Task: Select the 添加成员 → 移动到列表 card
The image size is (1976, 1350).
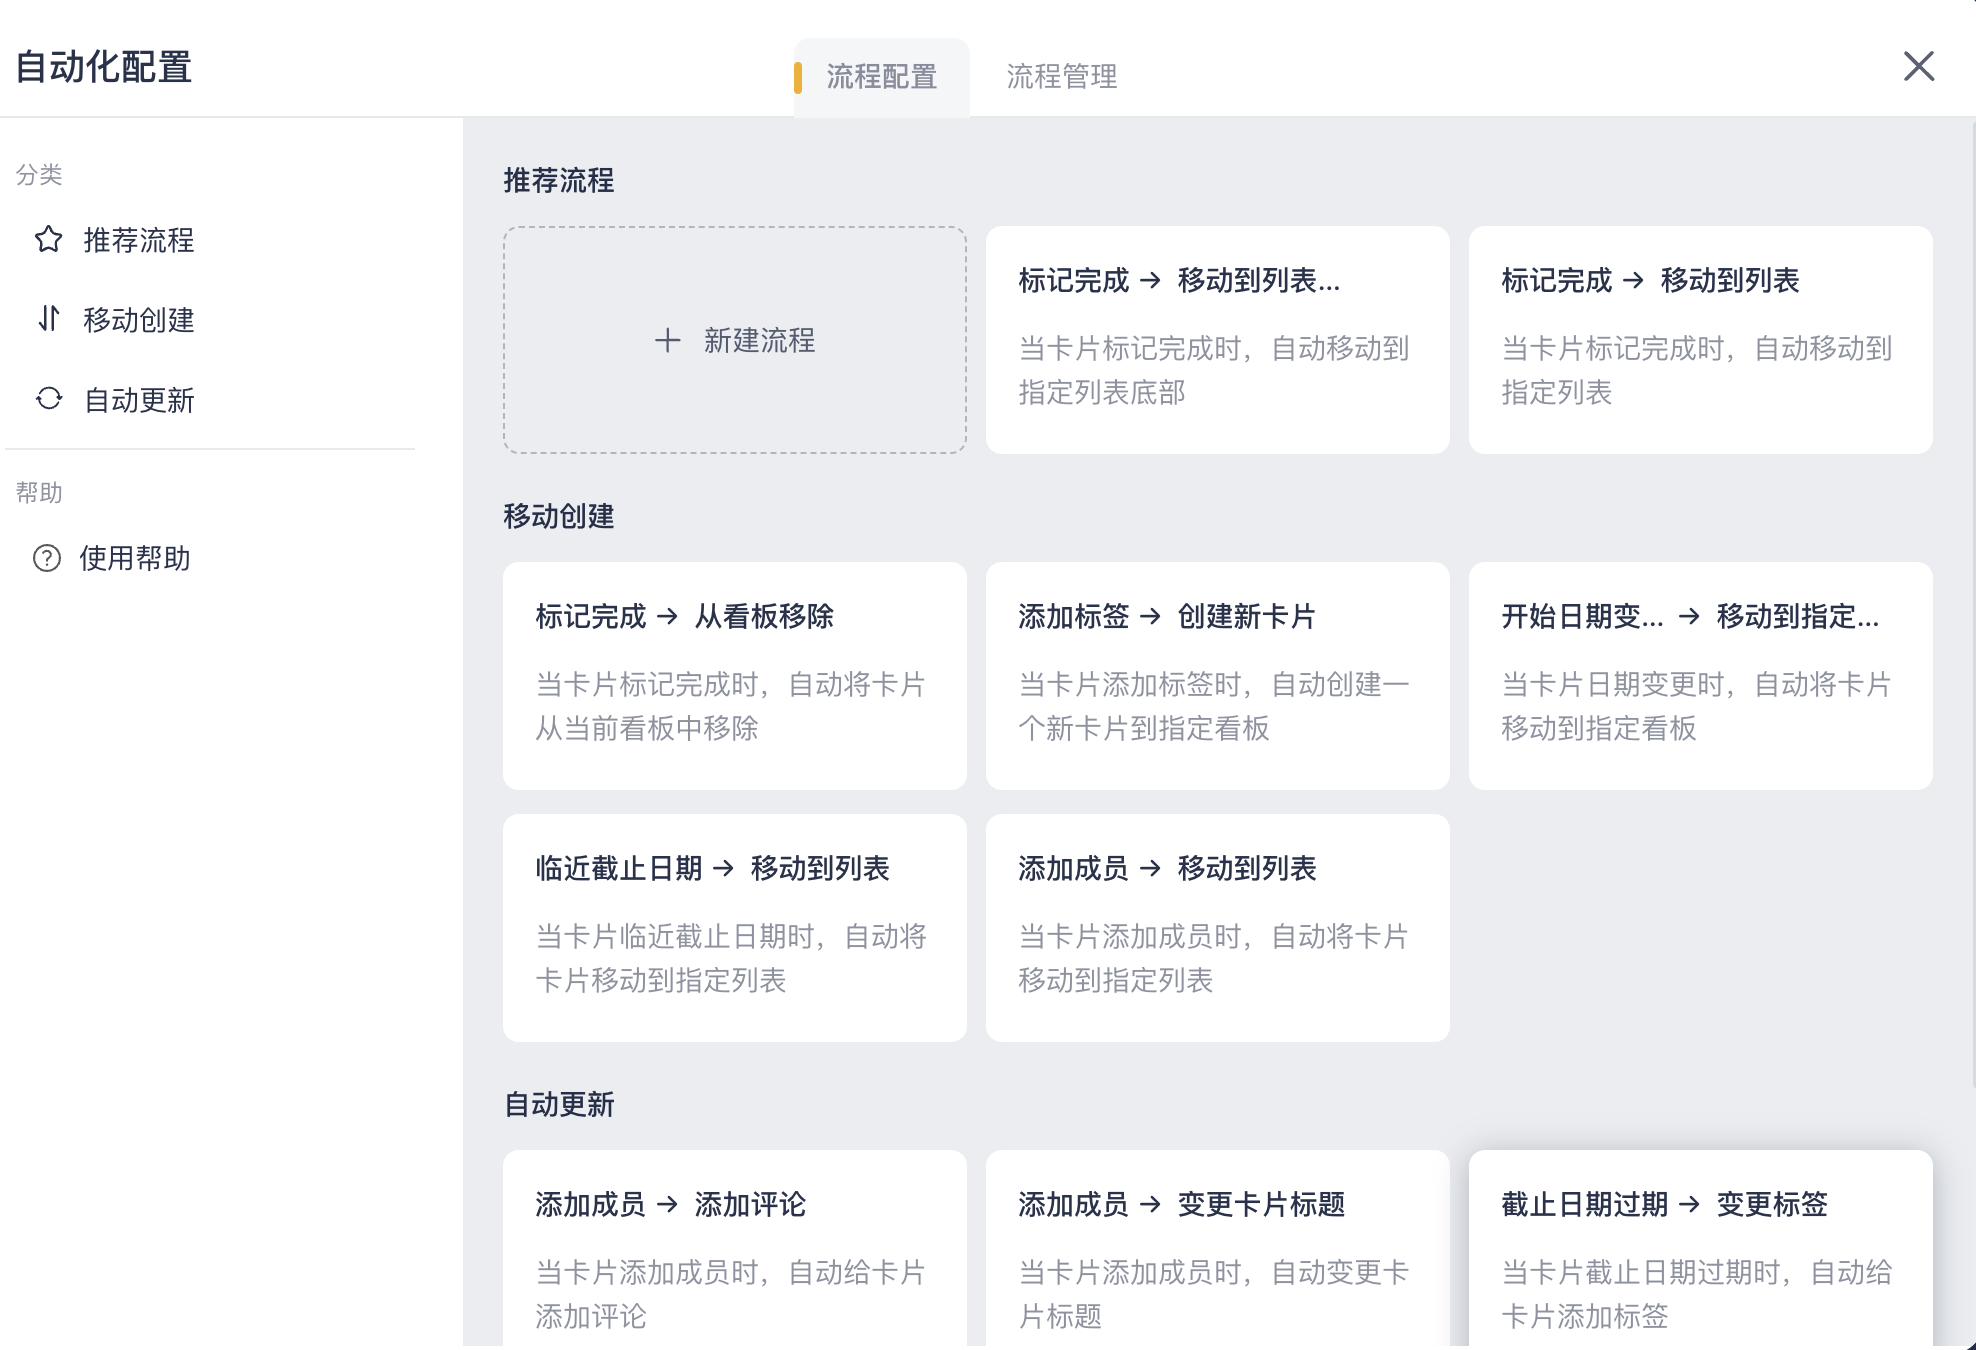Action: pyautogui.click(x=1217, y=927)
